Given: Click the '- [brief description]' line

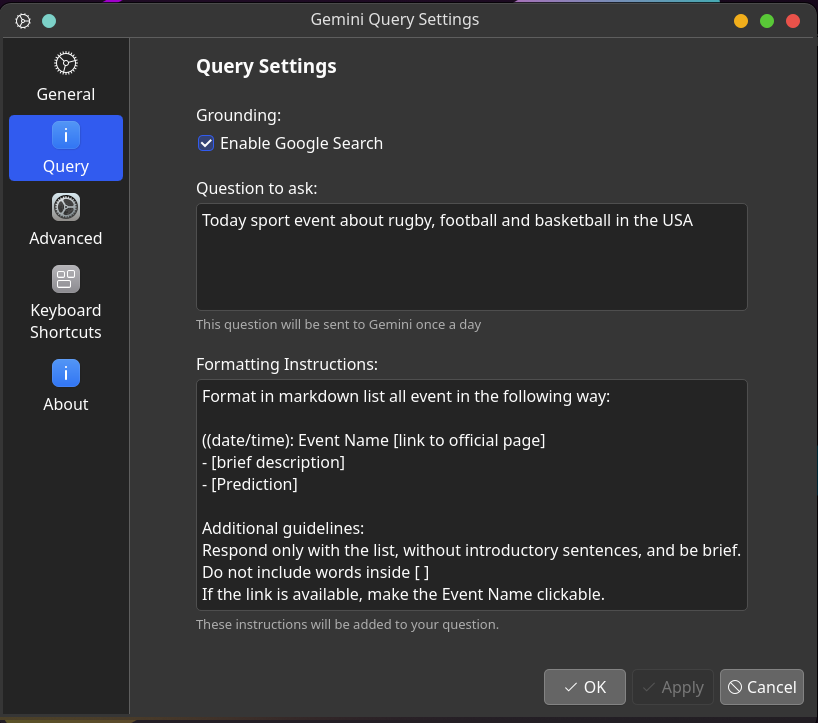Looking at the screenshot, I should pos(273,463).
